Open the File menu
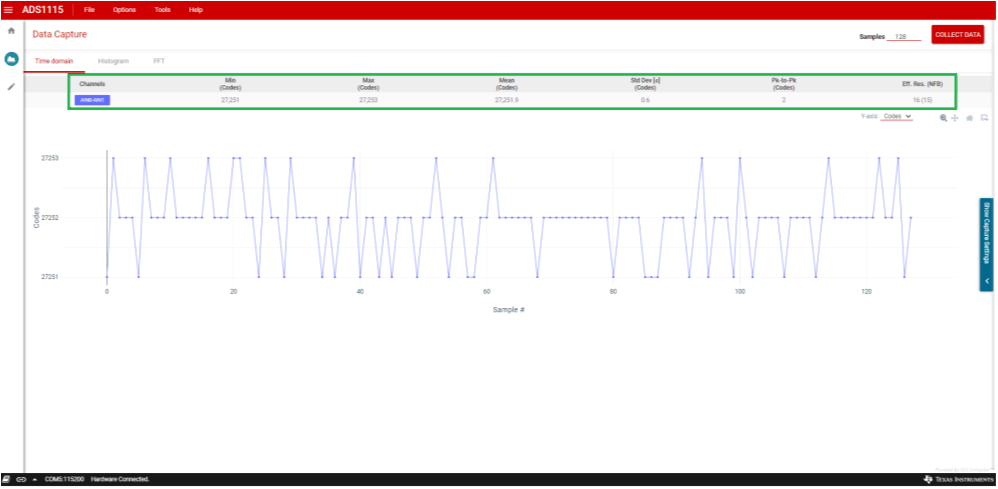 pyautogui.click(x=90, y=10)
